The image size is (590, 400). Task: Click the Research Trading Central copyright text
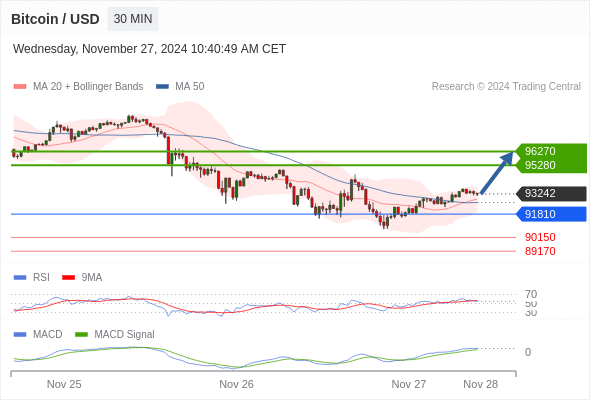tap(506, 87)
